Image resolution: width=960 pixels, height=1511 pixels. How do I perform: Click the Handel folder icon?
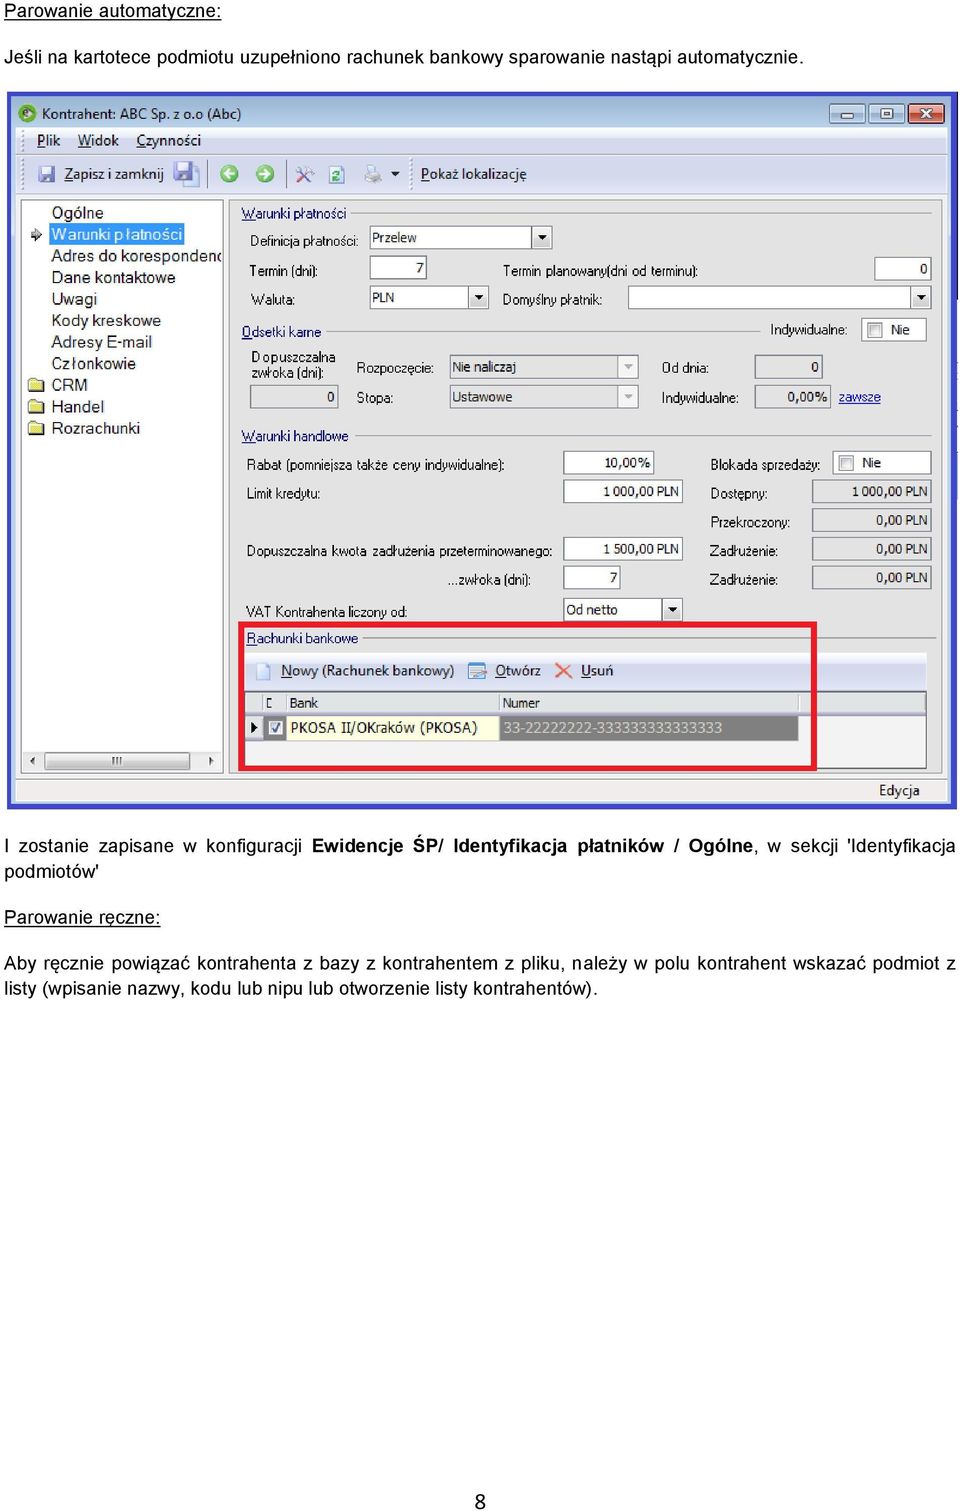[36, 407]
